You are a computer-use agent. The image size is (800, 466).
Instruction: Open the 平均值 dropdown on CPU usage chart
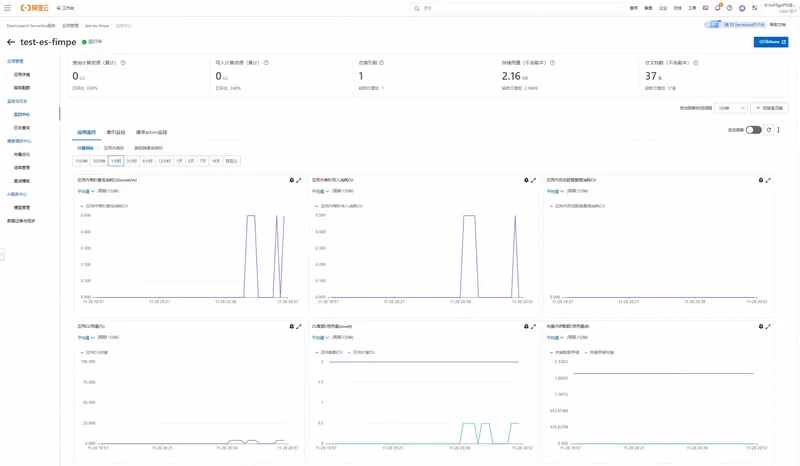[85, 337]
